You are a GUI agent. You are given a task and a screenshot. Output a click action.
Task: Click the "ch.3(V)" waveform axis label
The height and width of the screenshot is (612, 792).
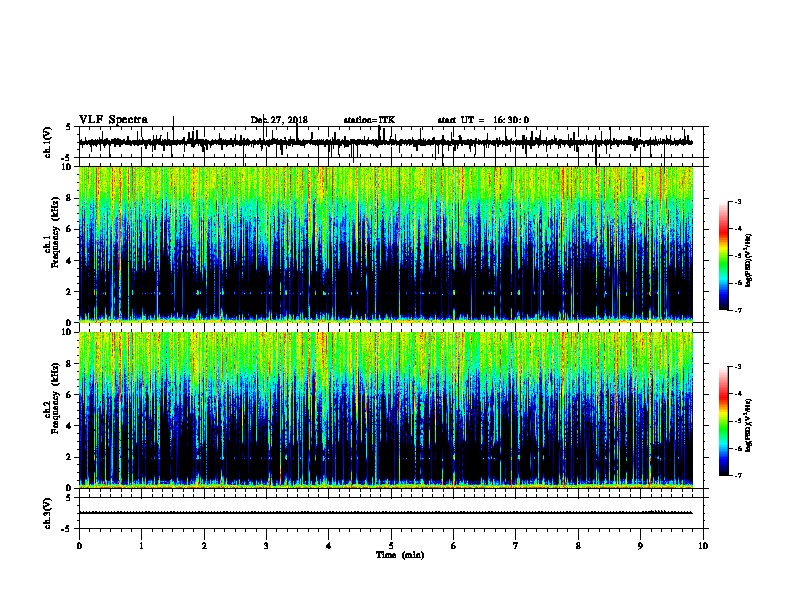[47, 513]
